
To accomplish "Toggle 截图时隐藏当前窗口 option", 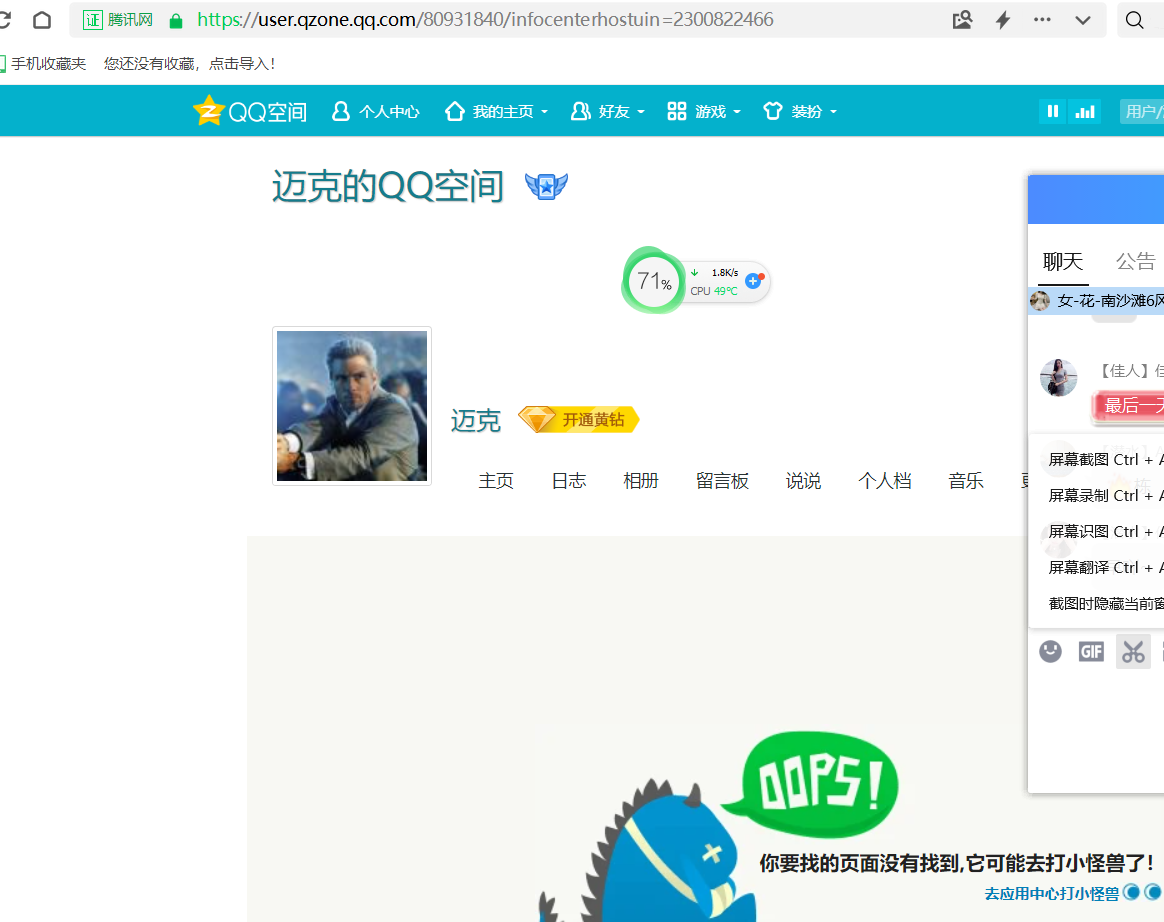I will (1105, 603).
